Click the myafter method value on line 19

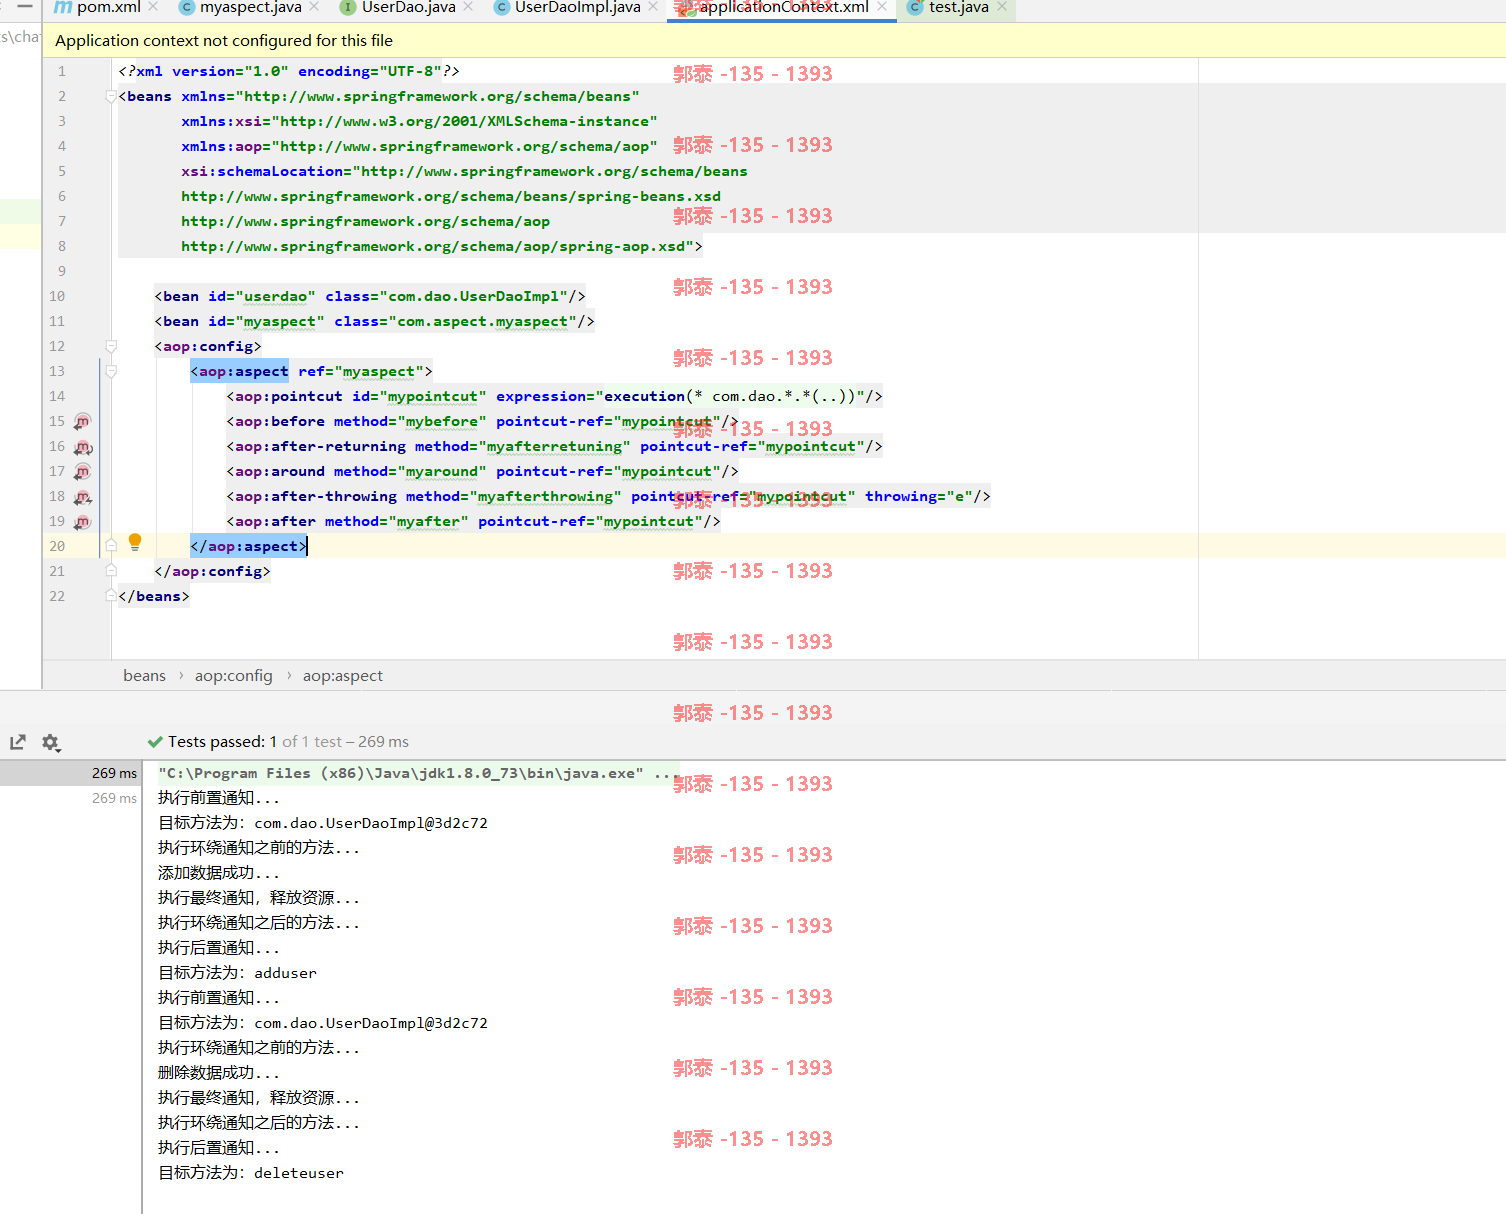pos(428,522)
